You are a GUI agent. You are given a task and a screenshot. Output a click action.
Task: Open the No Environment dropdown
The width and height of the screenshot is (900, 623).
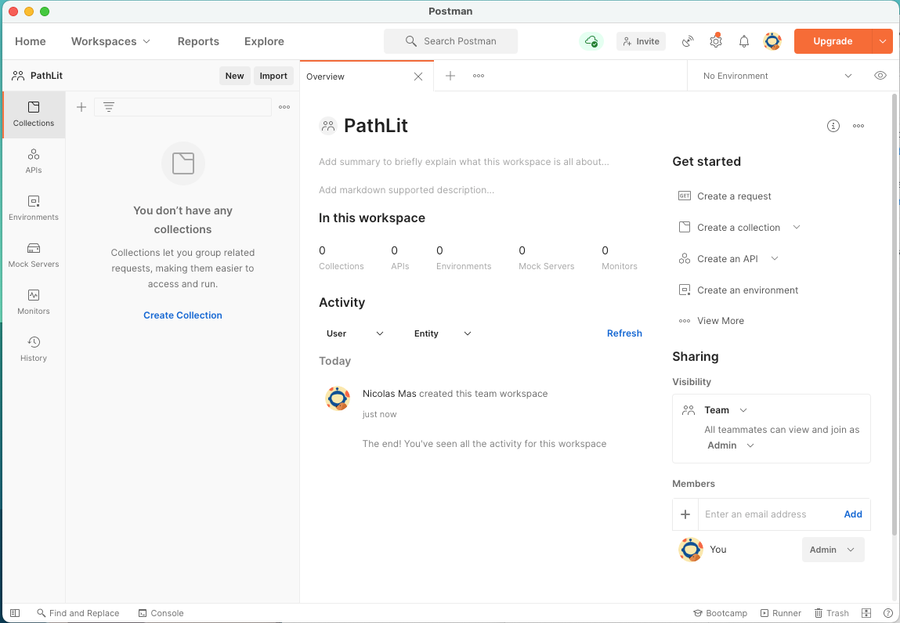point(775,75)
